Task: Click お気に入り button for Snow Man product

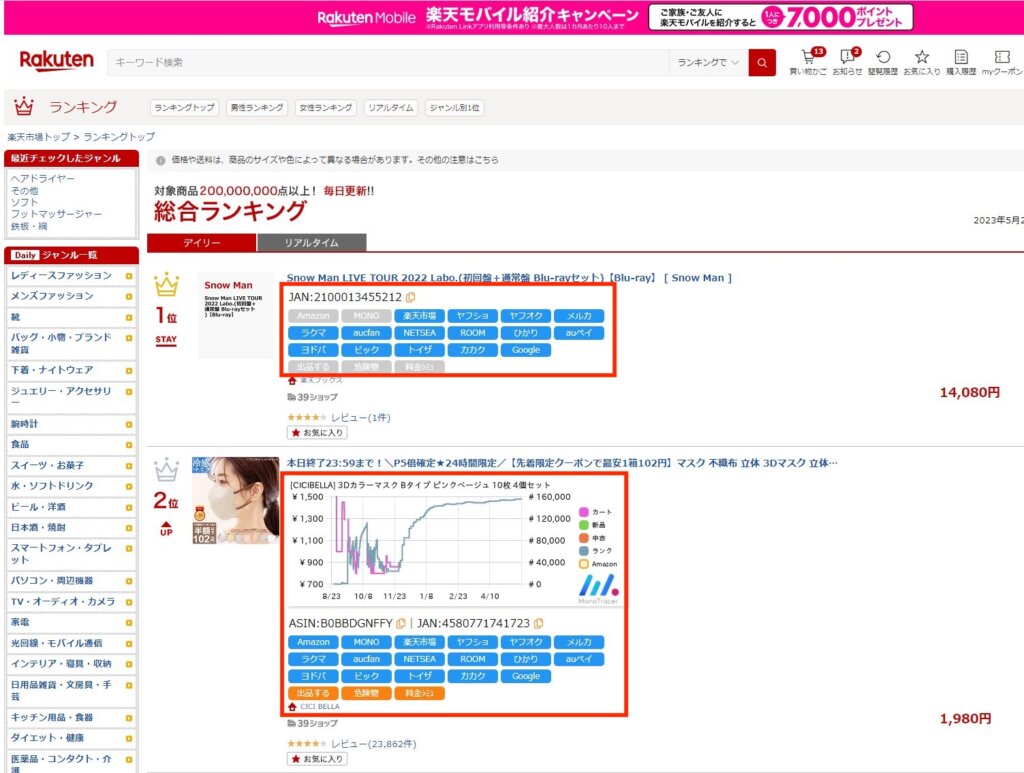Action: pyautogui.click(x=317, y=432)
